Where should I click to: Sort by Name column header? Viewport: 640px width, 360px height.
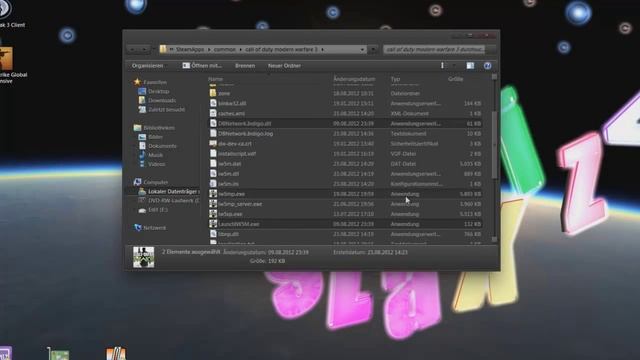tap(215, 79)
